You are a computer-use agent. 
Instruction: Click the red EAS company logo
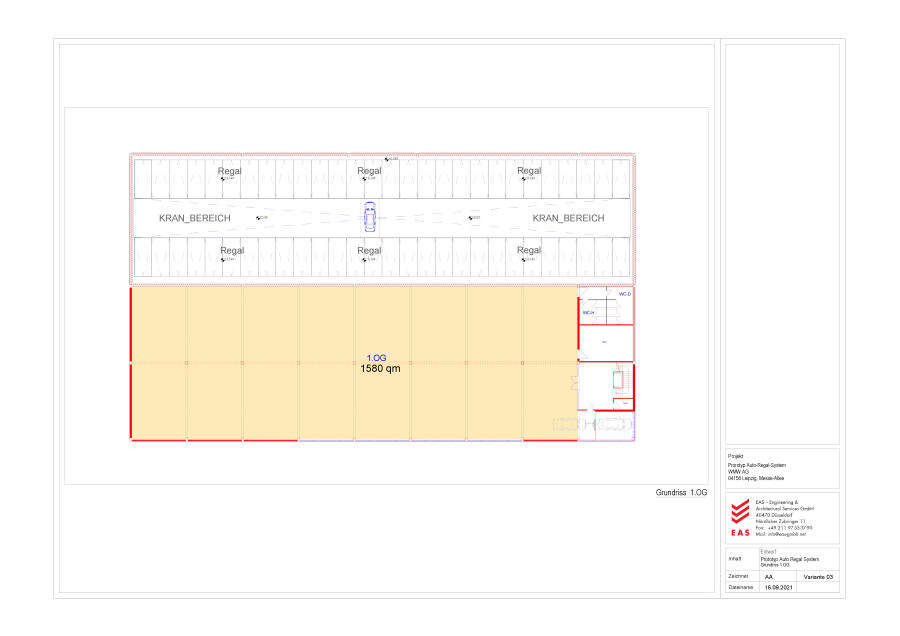click(x=740, y=520)
